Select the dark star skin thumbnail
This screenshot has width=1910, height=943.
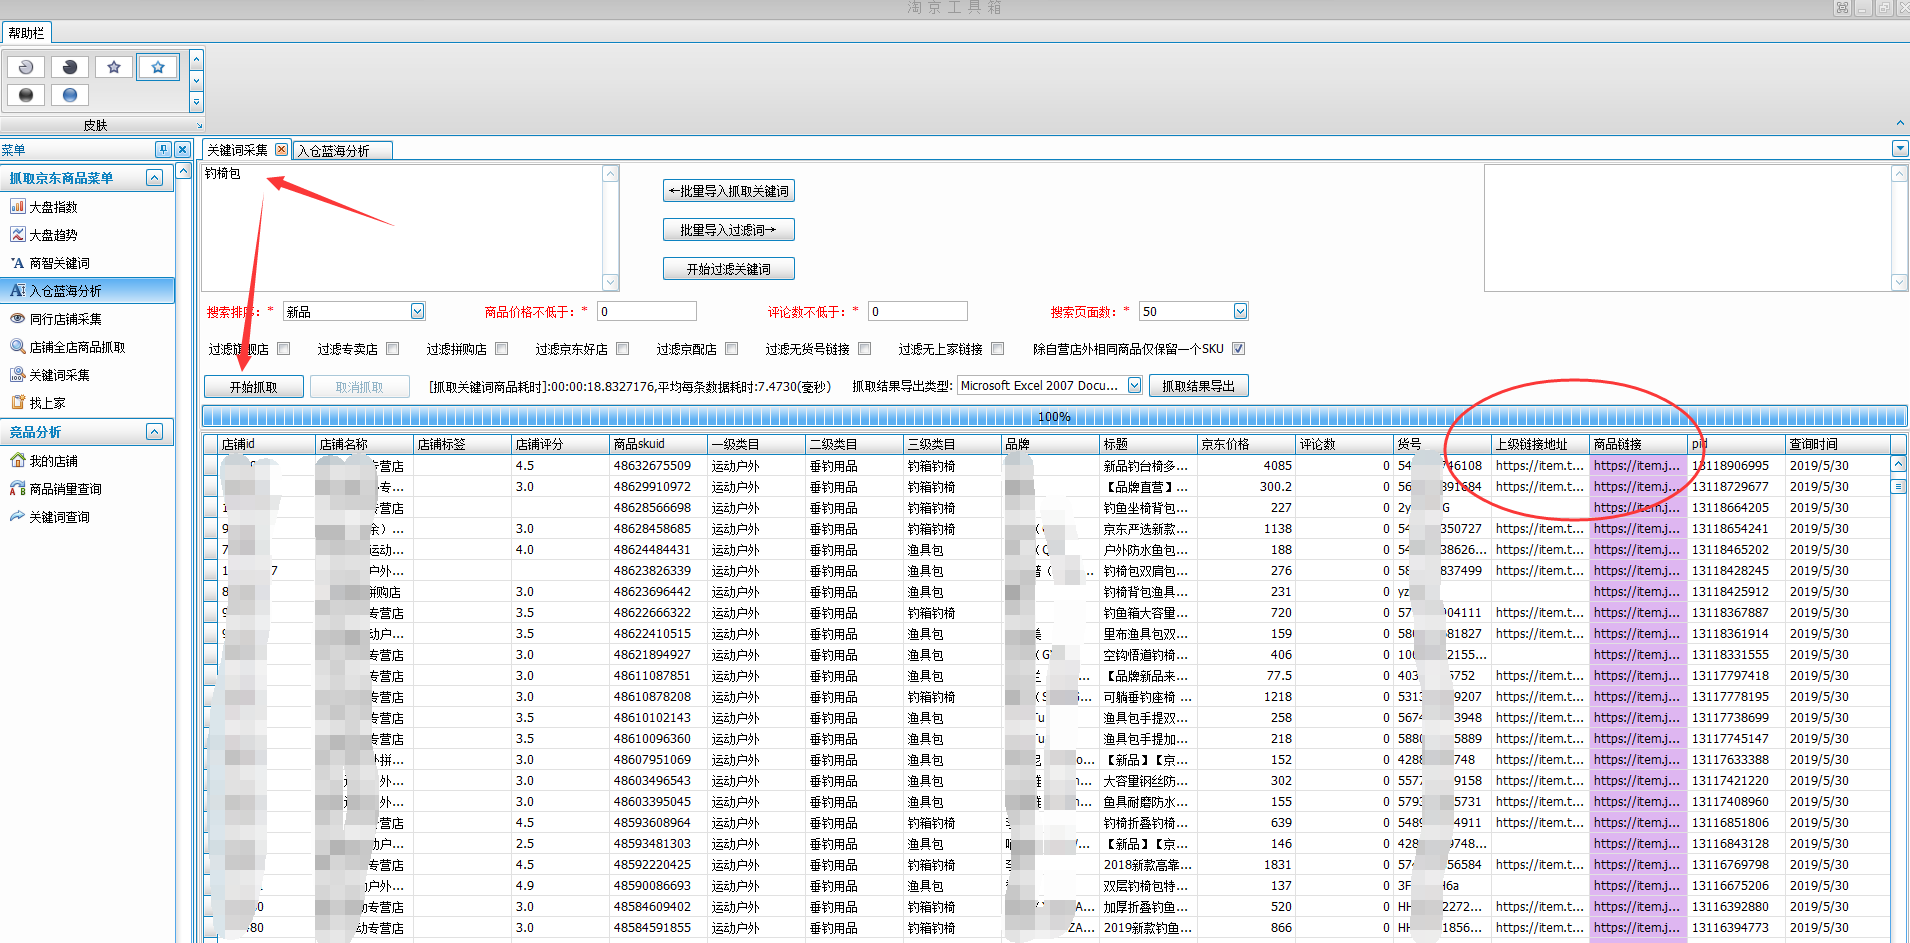114,67
